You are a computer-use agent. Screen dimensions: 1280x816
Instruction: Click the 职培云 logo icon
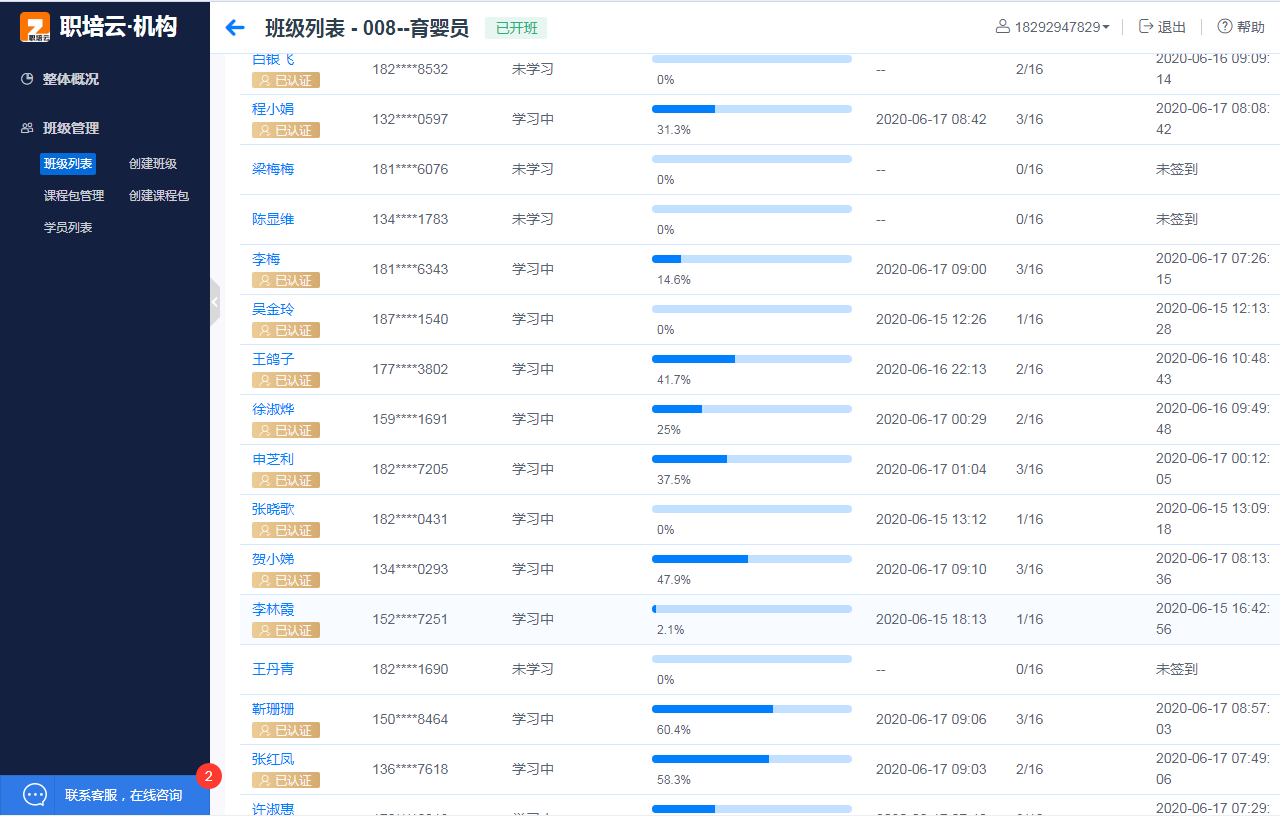click(36, 28)
